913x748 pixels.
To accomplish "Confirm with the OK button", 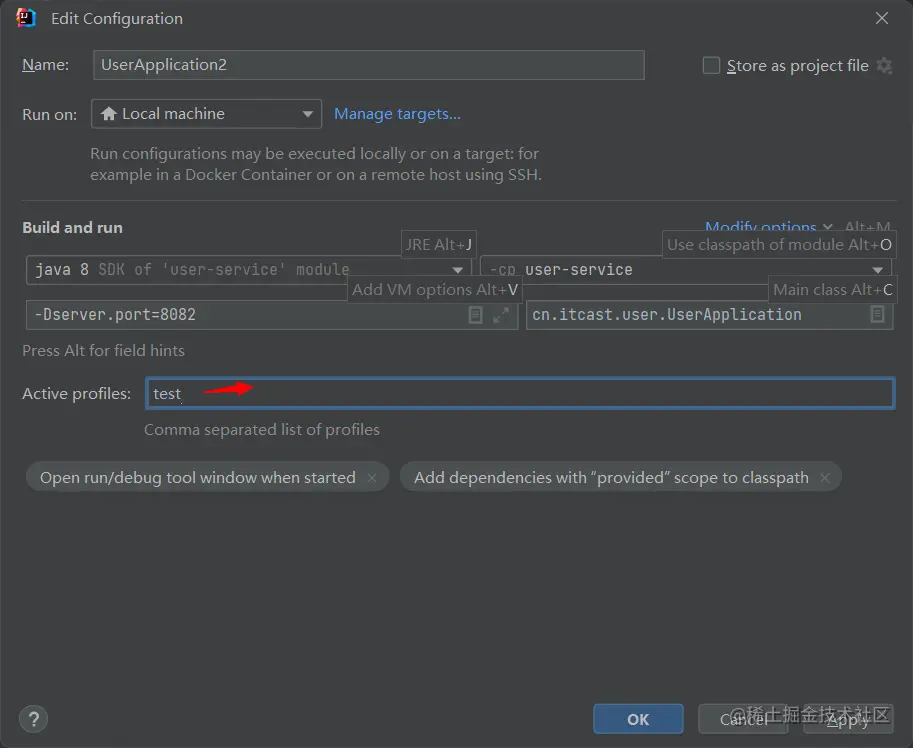I will click(x=638, y=719).
